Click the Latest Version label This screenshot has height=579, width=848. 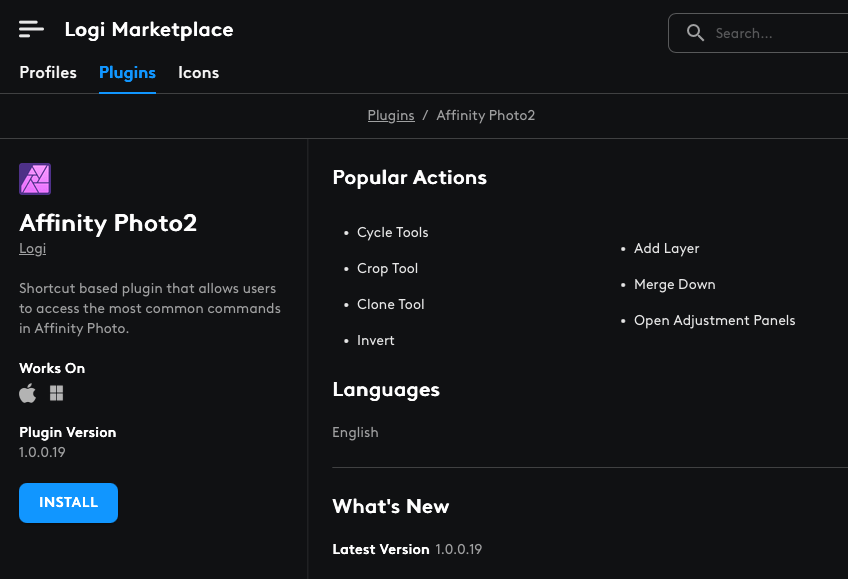pyautogui.click(x=381, y=549)
